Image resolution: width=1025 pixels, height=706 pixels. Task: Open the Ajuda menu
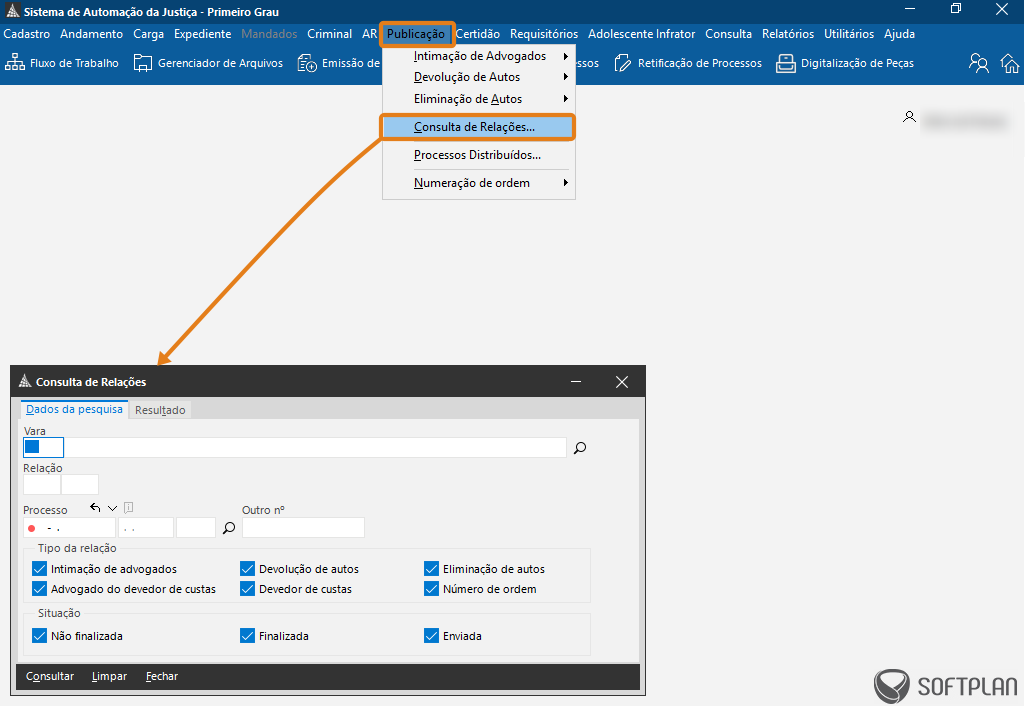pyautogui.click(x=899, y=34)
